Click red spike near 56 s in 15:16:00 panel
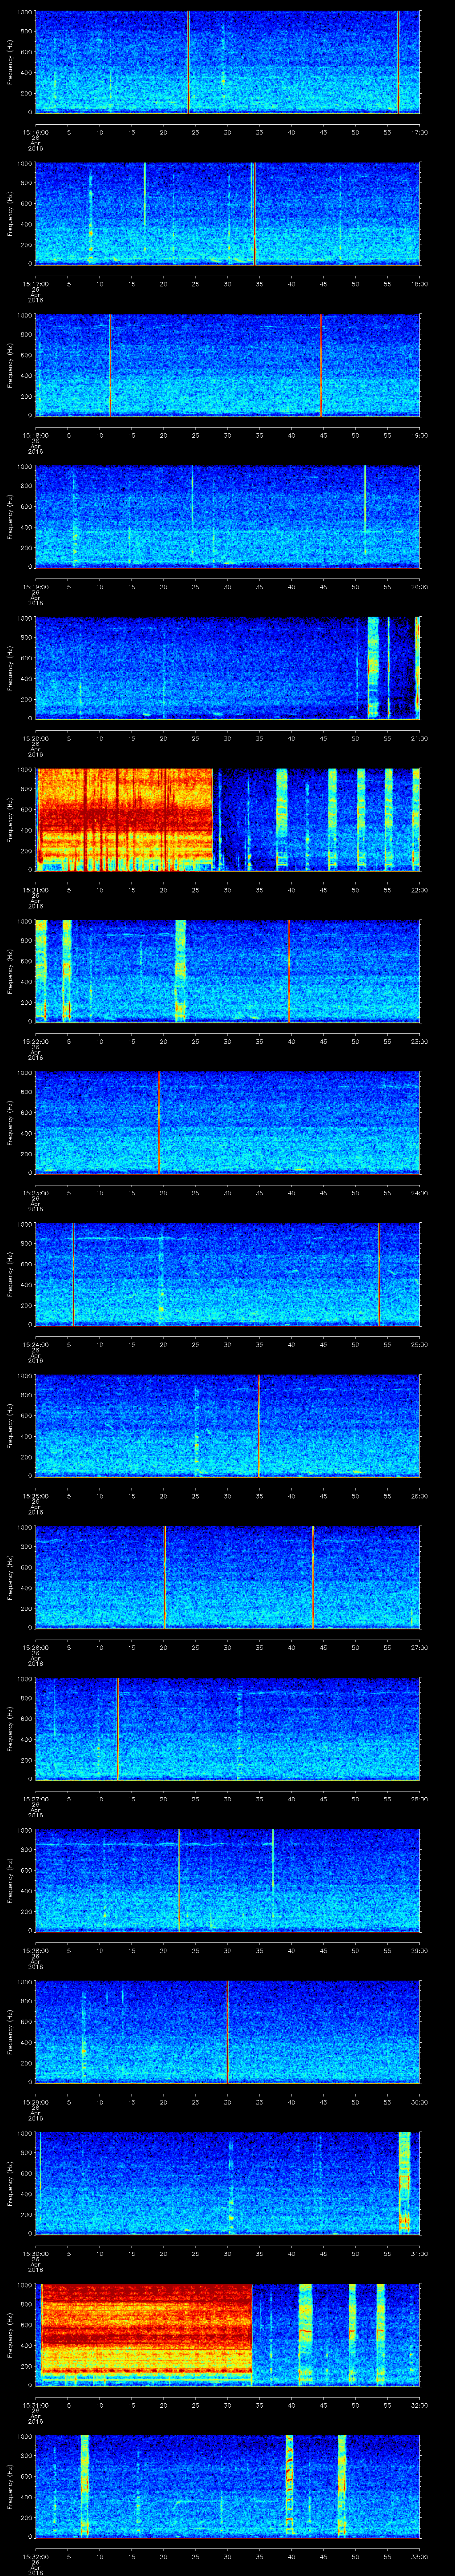The image size is (455, 2576). point(398,62)
